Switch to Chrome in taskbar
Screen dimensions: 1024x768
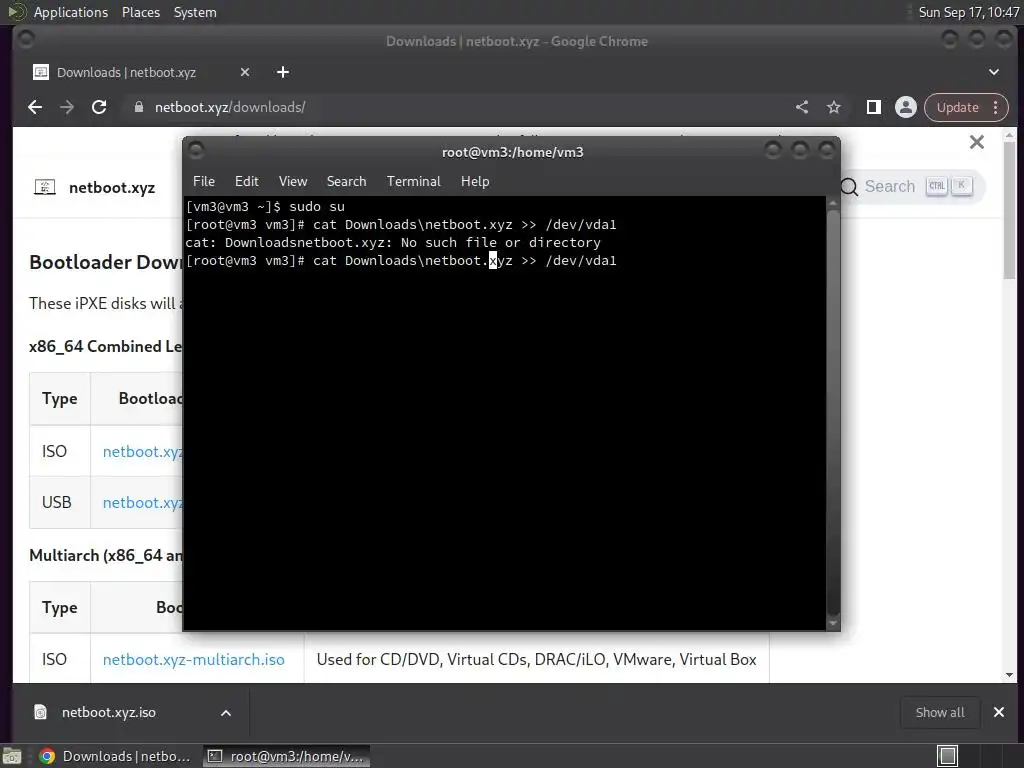(115, 756)
